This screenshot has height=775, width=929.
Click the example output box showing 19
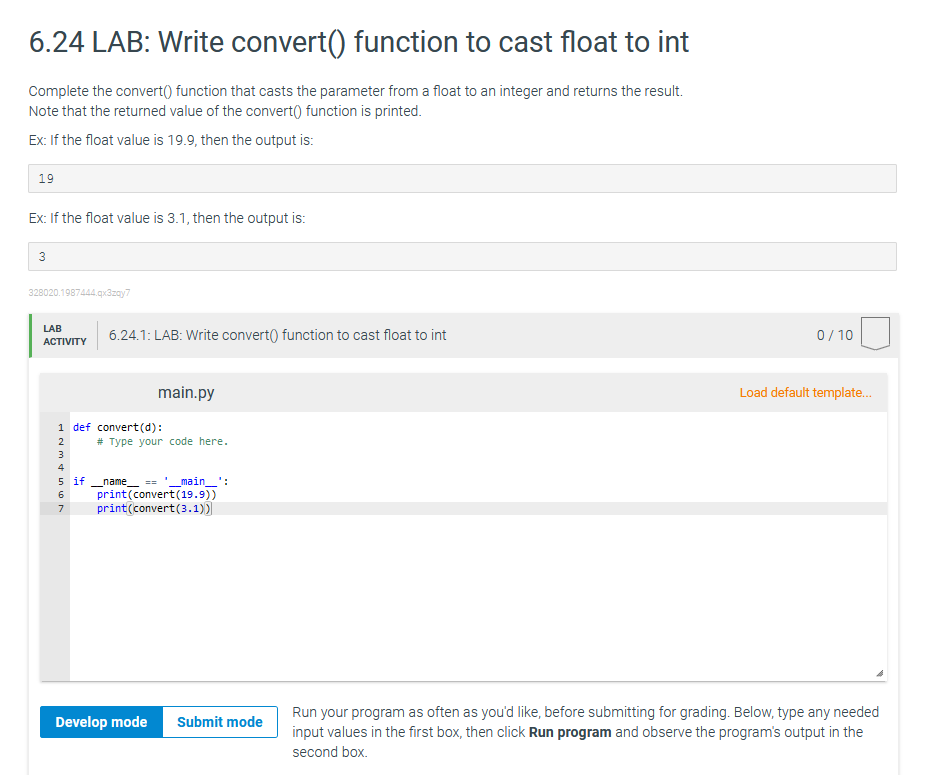[462, 178]
